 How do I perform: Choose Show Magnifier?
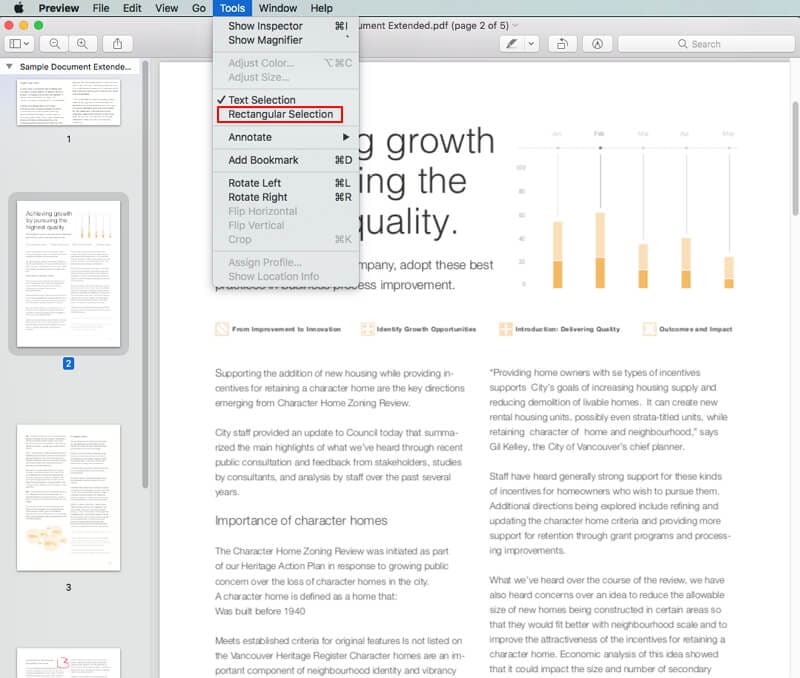286,40
